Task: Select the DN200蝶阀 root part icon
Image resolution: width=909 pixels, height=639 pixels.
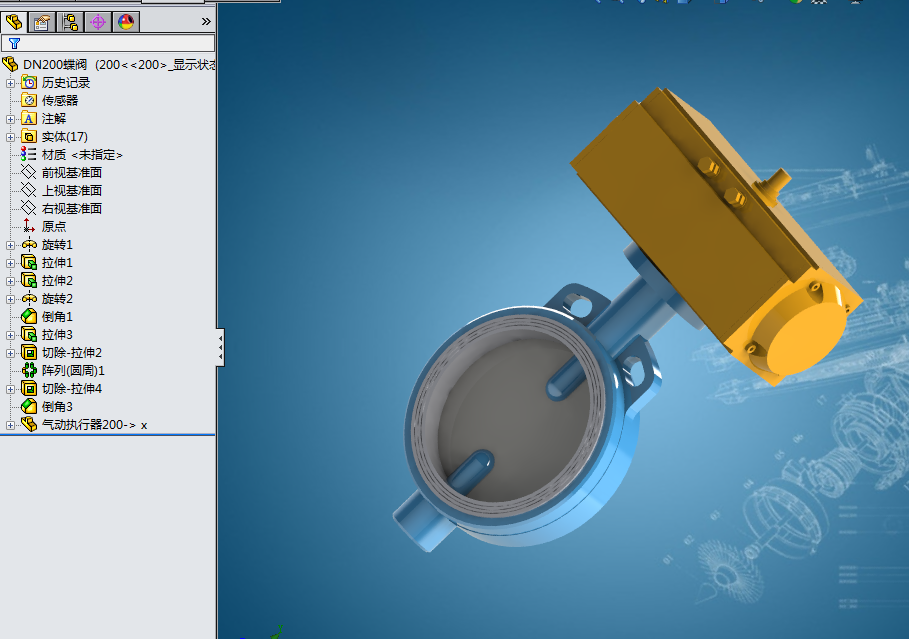Action: coord(10,64)
